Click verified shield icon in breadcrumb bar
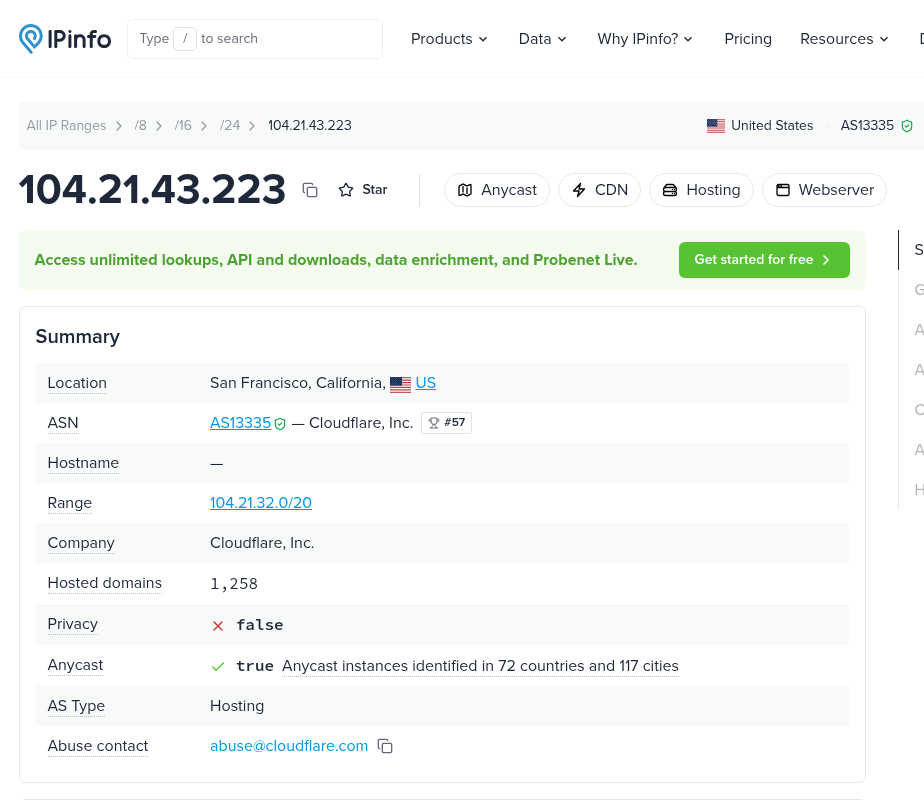The width and height of the screenshot is (924, 800). coord(907,126)
